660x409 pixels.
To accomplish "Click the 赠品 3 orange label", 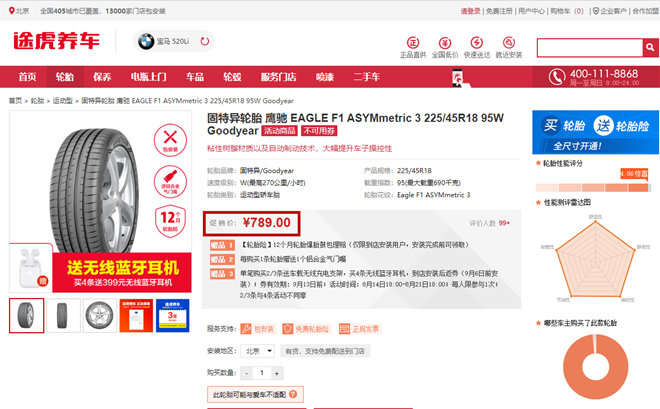I will coord(222,274).
